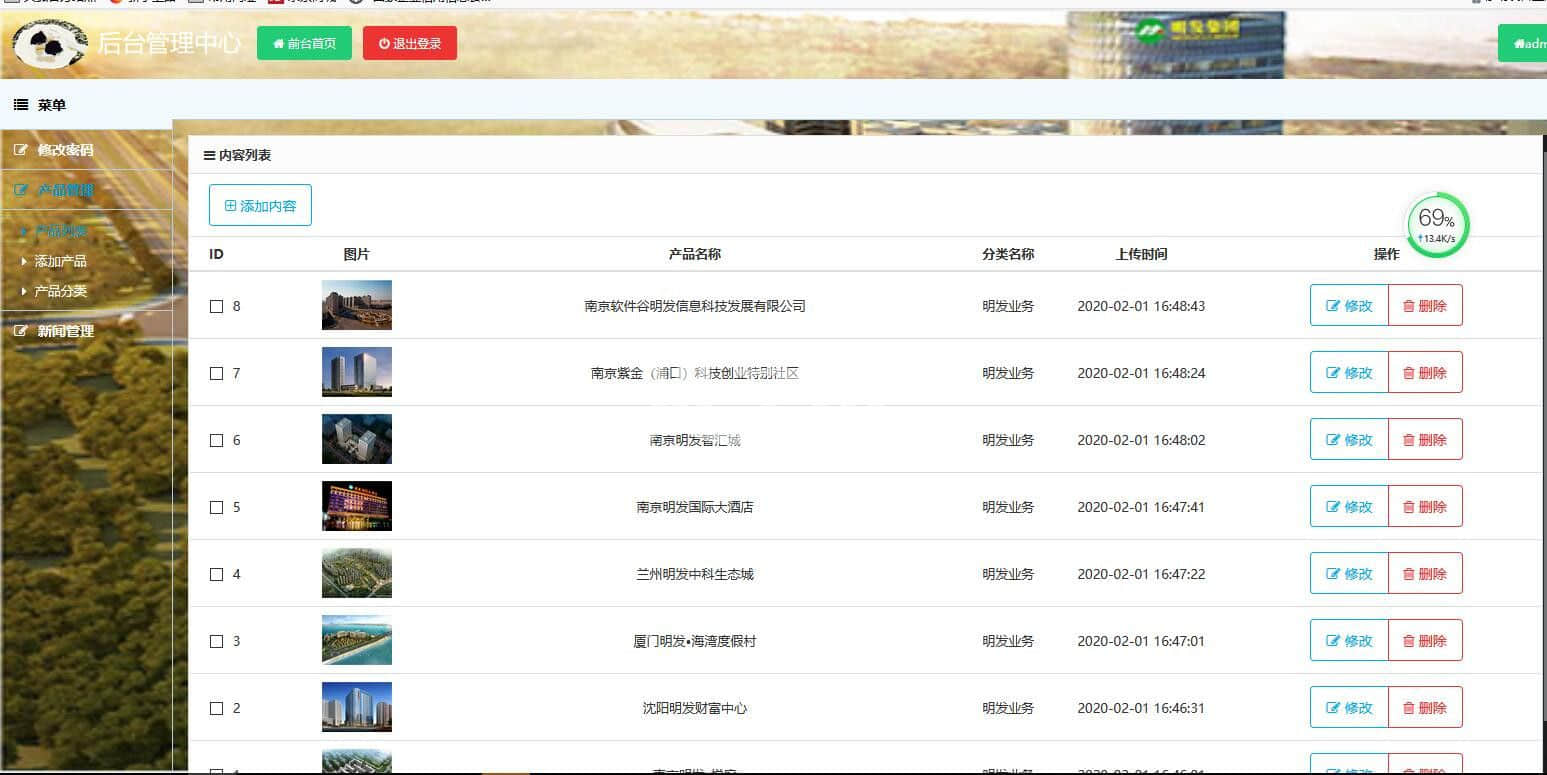1547x775 pixels.
Task: Check the checkbox for product ID 8
Action: [216, 307]
